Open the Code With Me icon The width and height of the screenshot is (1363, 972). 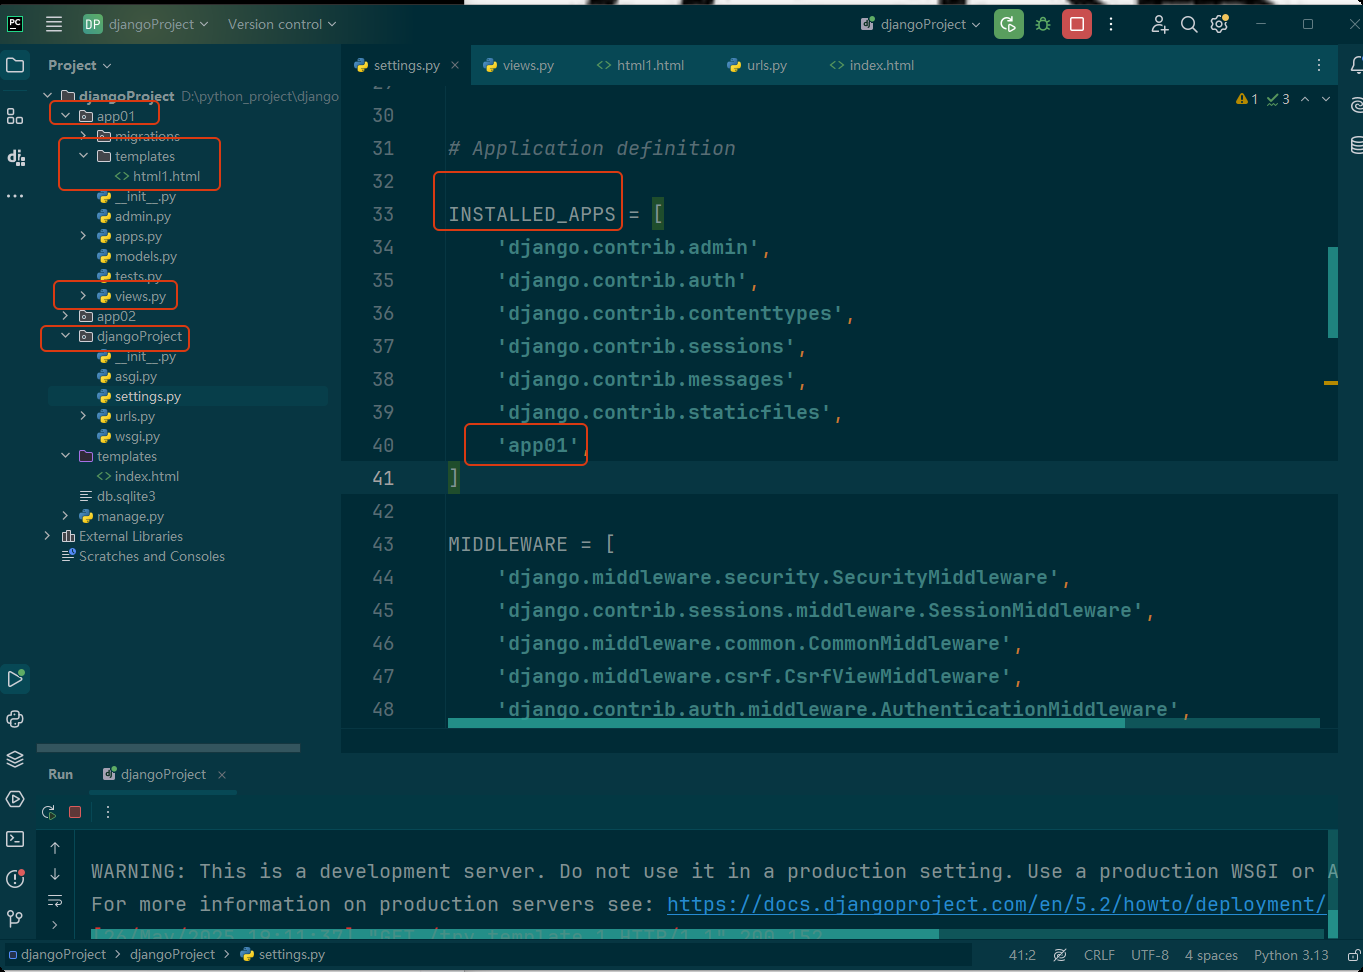1159,24
